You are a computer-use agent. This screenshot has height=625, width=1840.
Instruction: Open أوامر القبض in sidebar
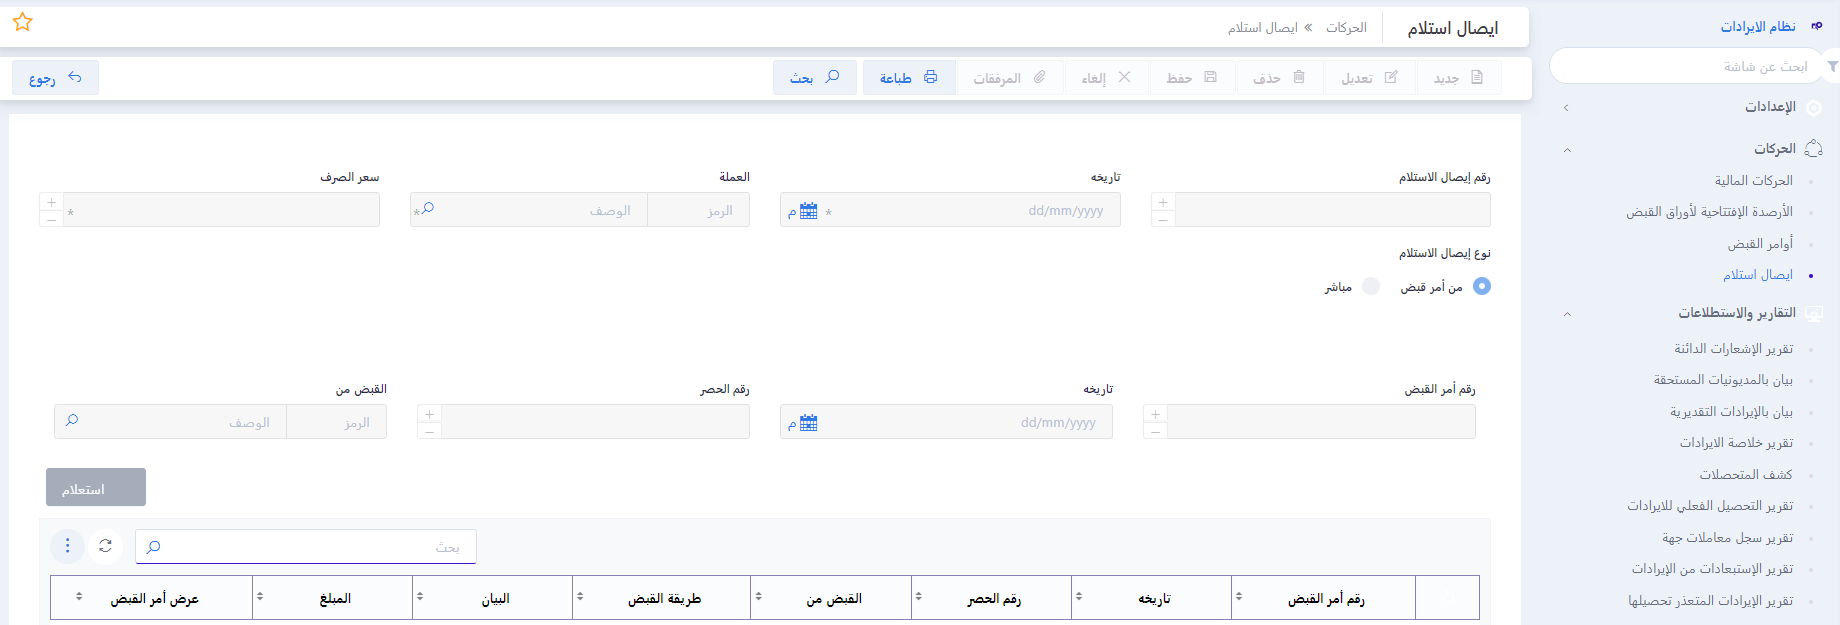tap(1760, 244)
